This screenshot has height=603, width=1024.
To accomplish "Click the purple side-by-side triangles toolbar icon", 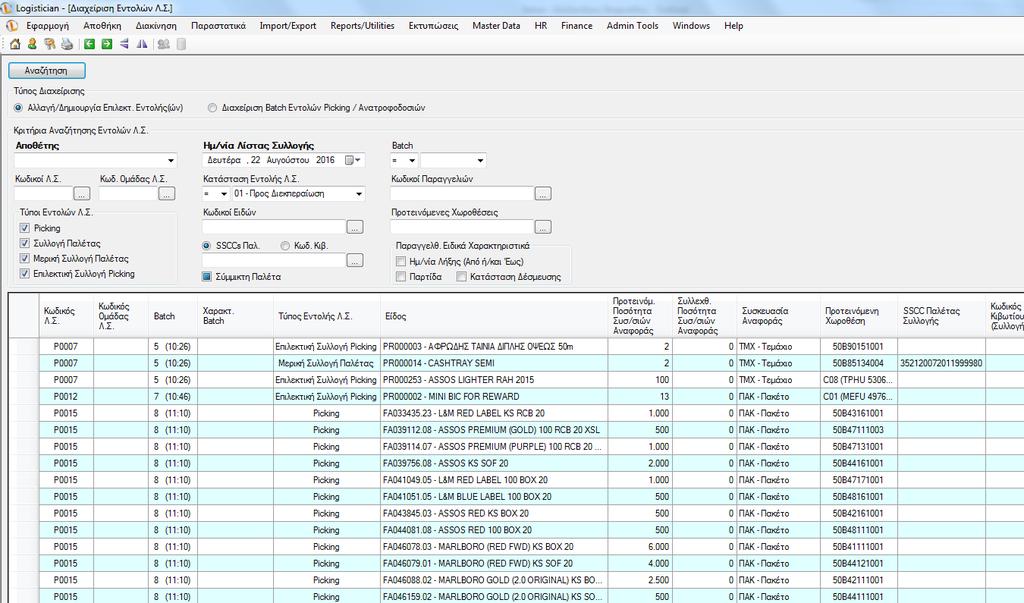I will tap(142, 44).
